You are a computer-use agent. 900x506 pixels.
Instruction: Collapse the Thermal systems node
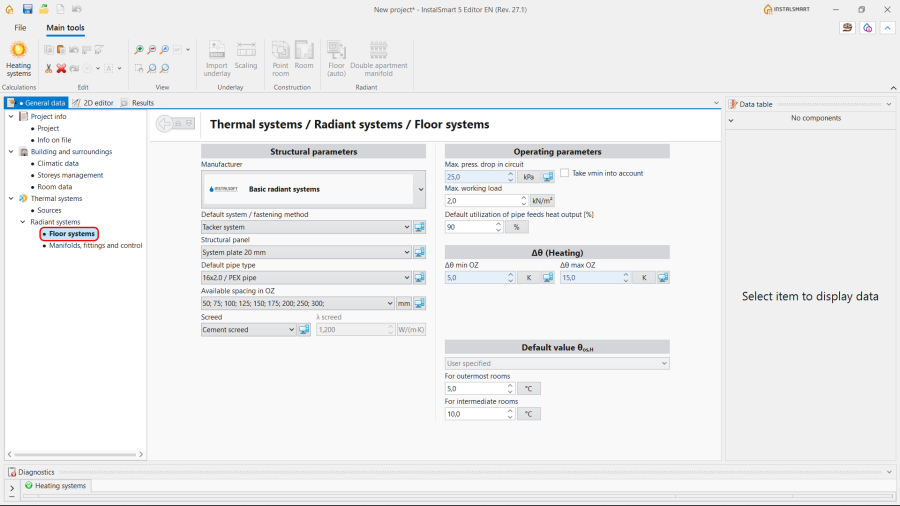coord(11,198)
